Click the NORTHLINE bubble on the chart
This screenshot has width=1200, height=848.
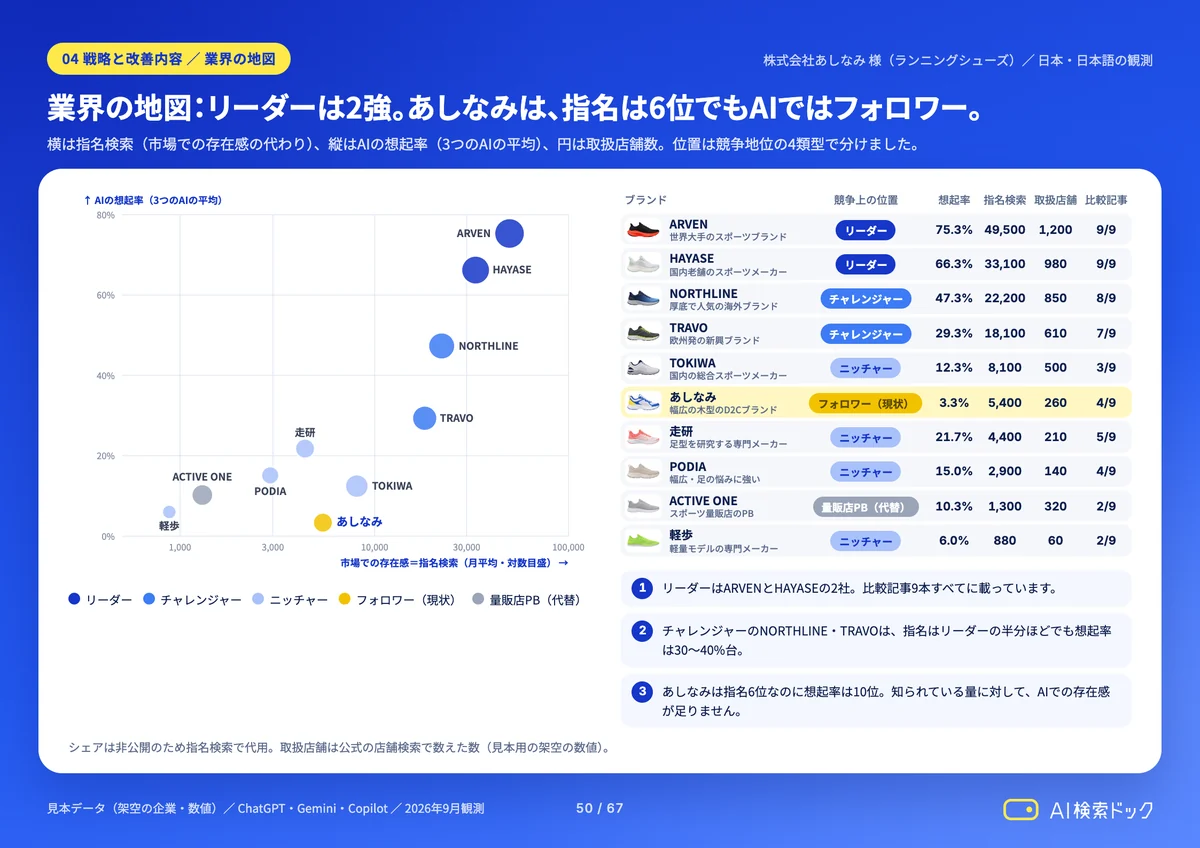[441, 346]
